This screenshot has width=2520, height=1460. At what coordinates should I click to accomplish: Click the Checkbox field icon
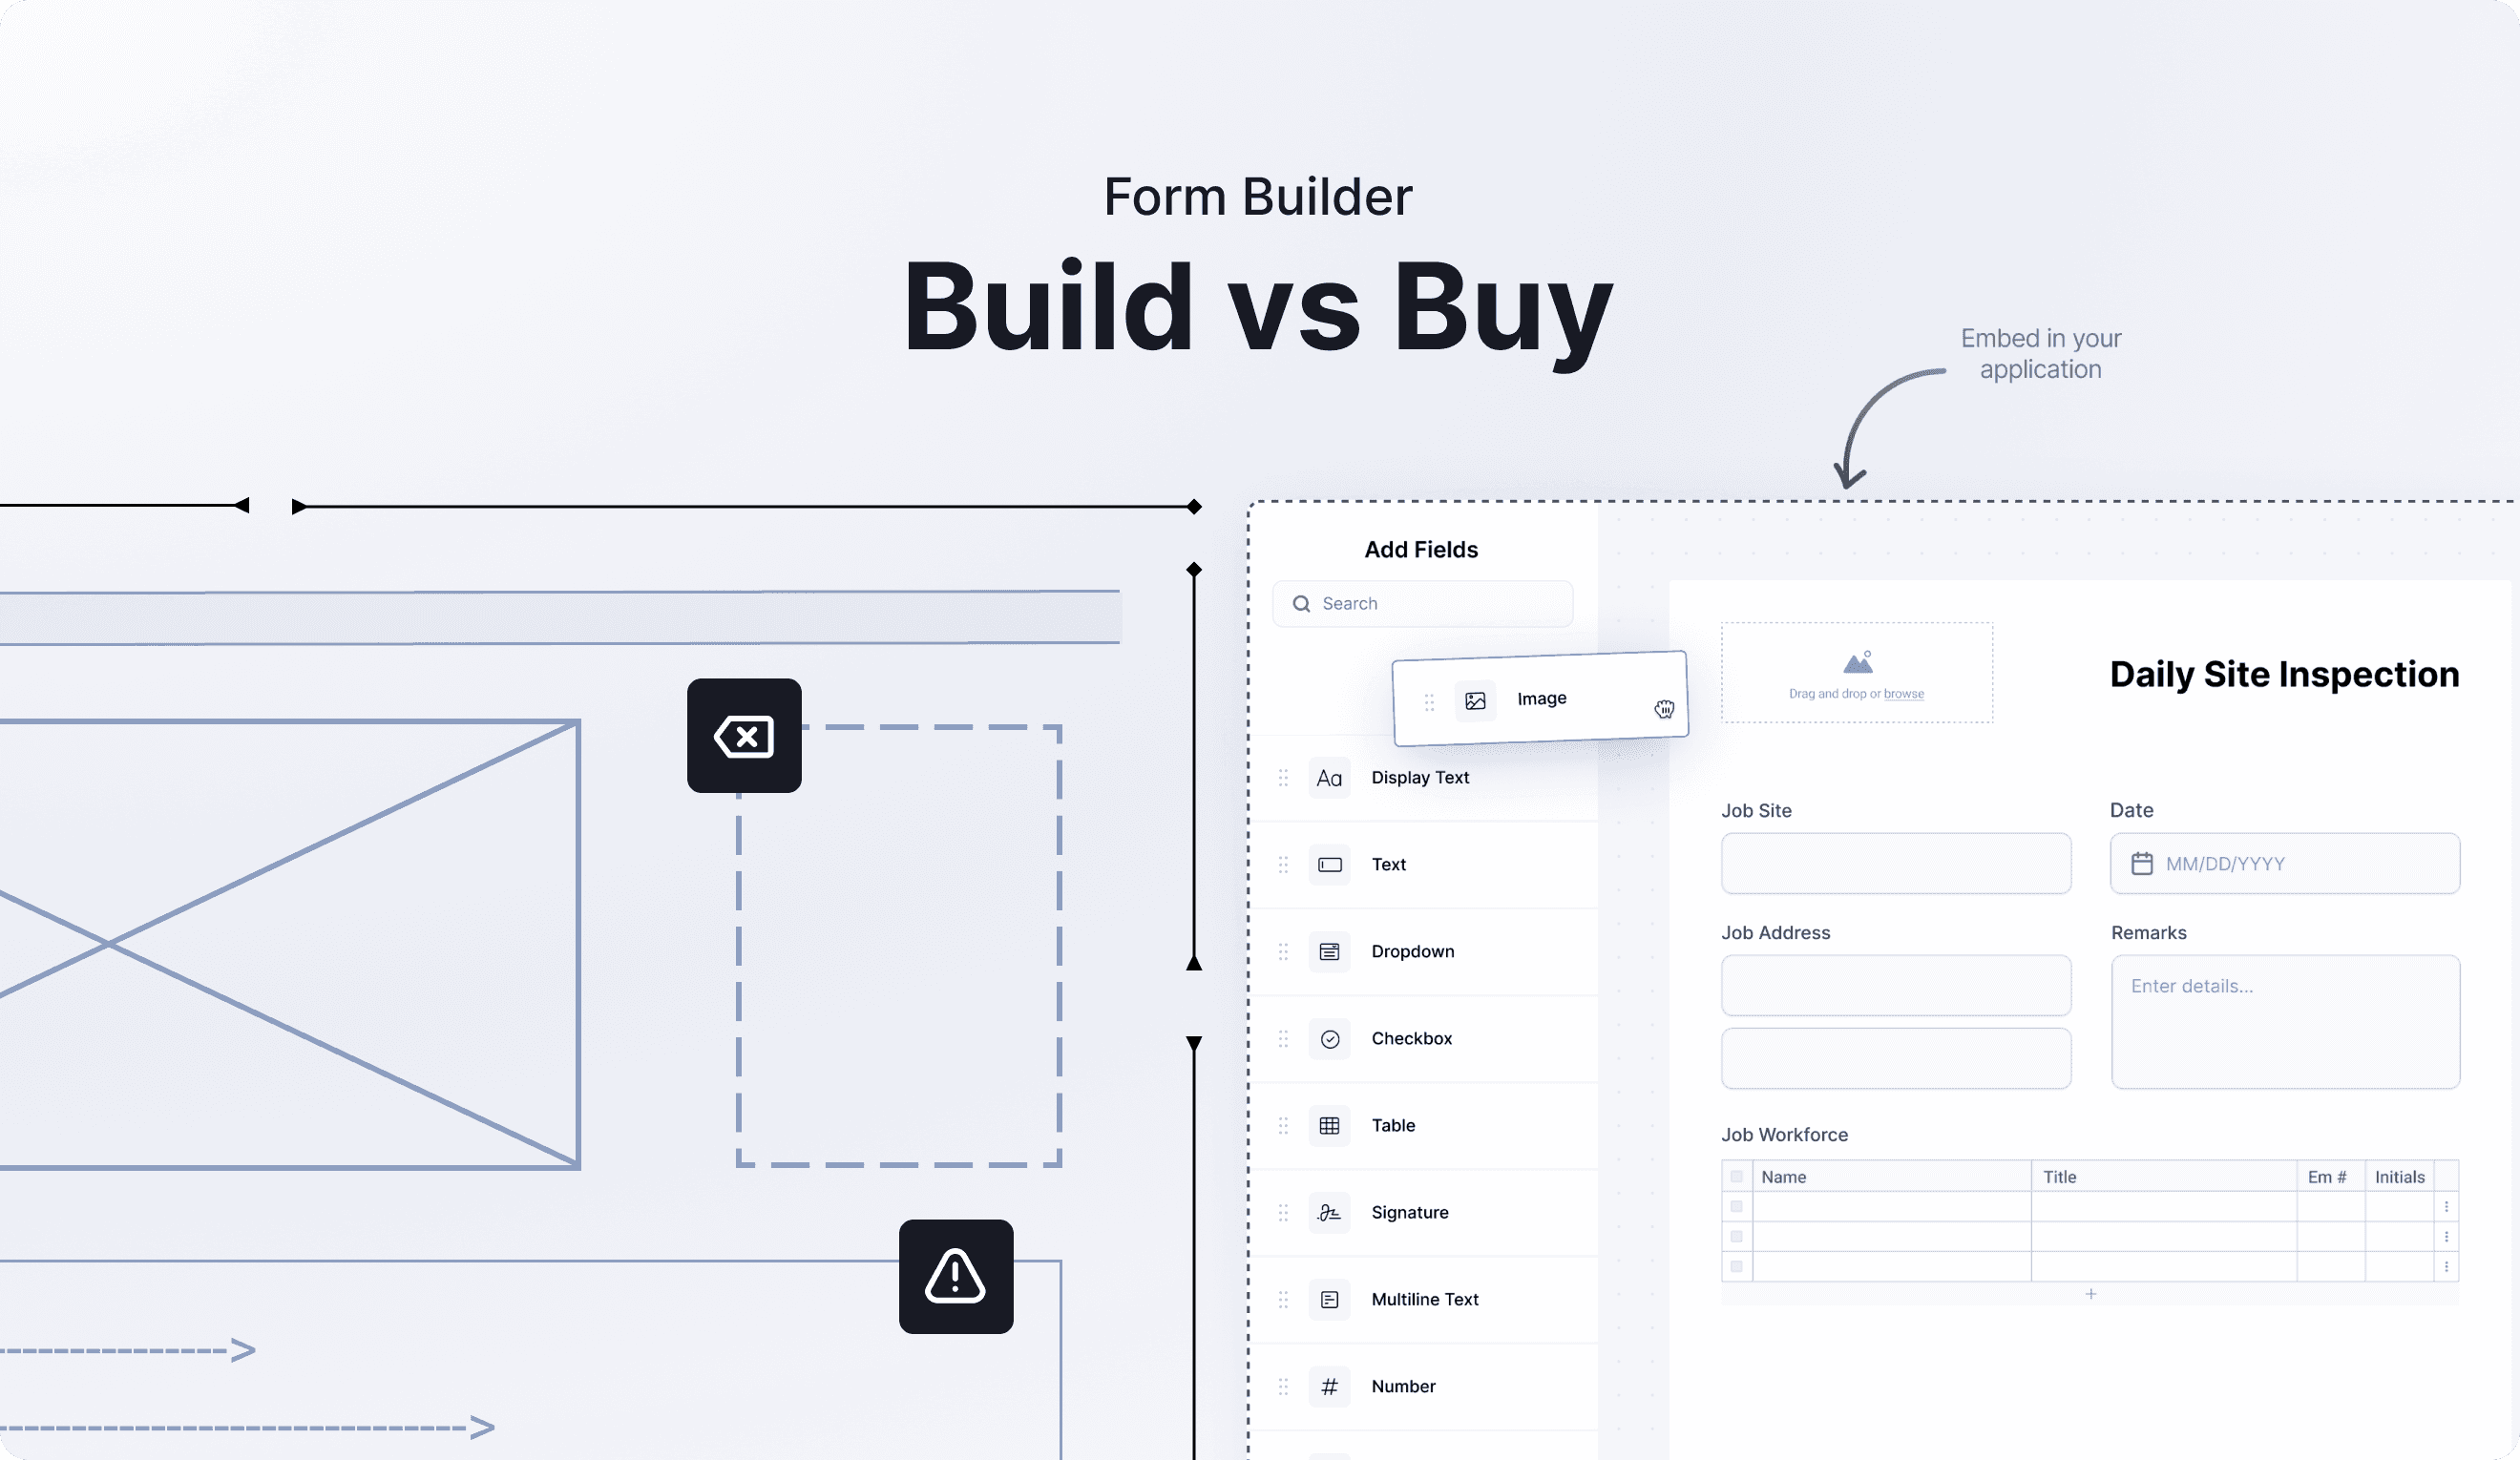1330,1037
